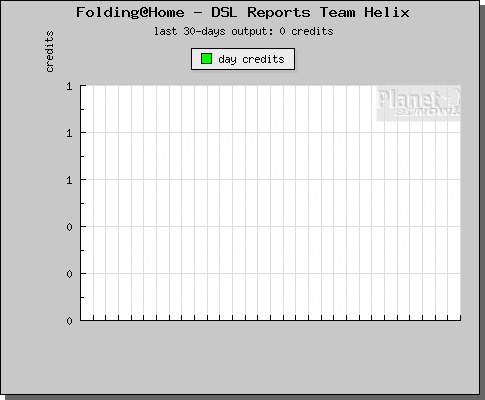
Task: Click the Planet 3DNow watermark logo
Action: pos(419,103)
